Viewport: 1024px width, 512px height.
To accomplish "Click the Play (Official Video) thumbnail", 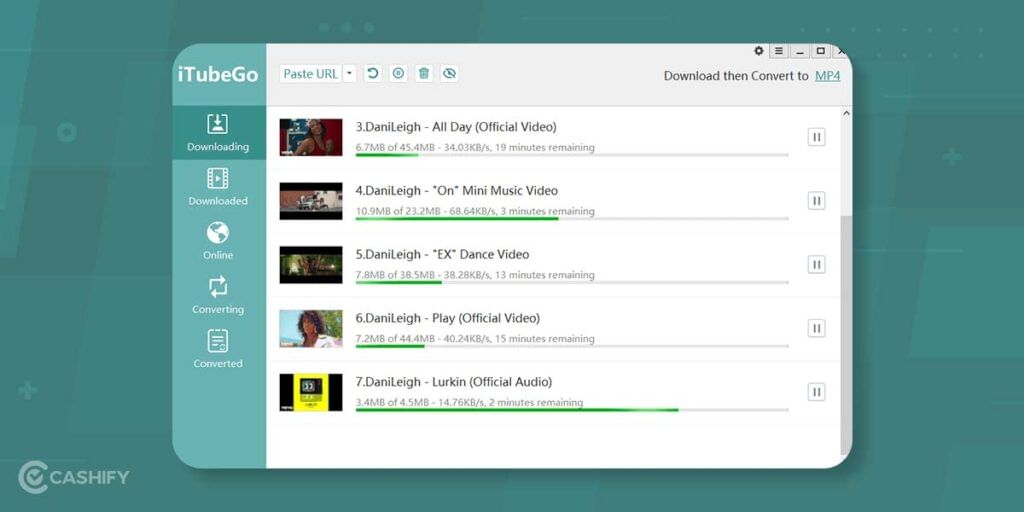I will 311,328.
